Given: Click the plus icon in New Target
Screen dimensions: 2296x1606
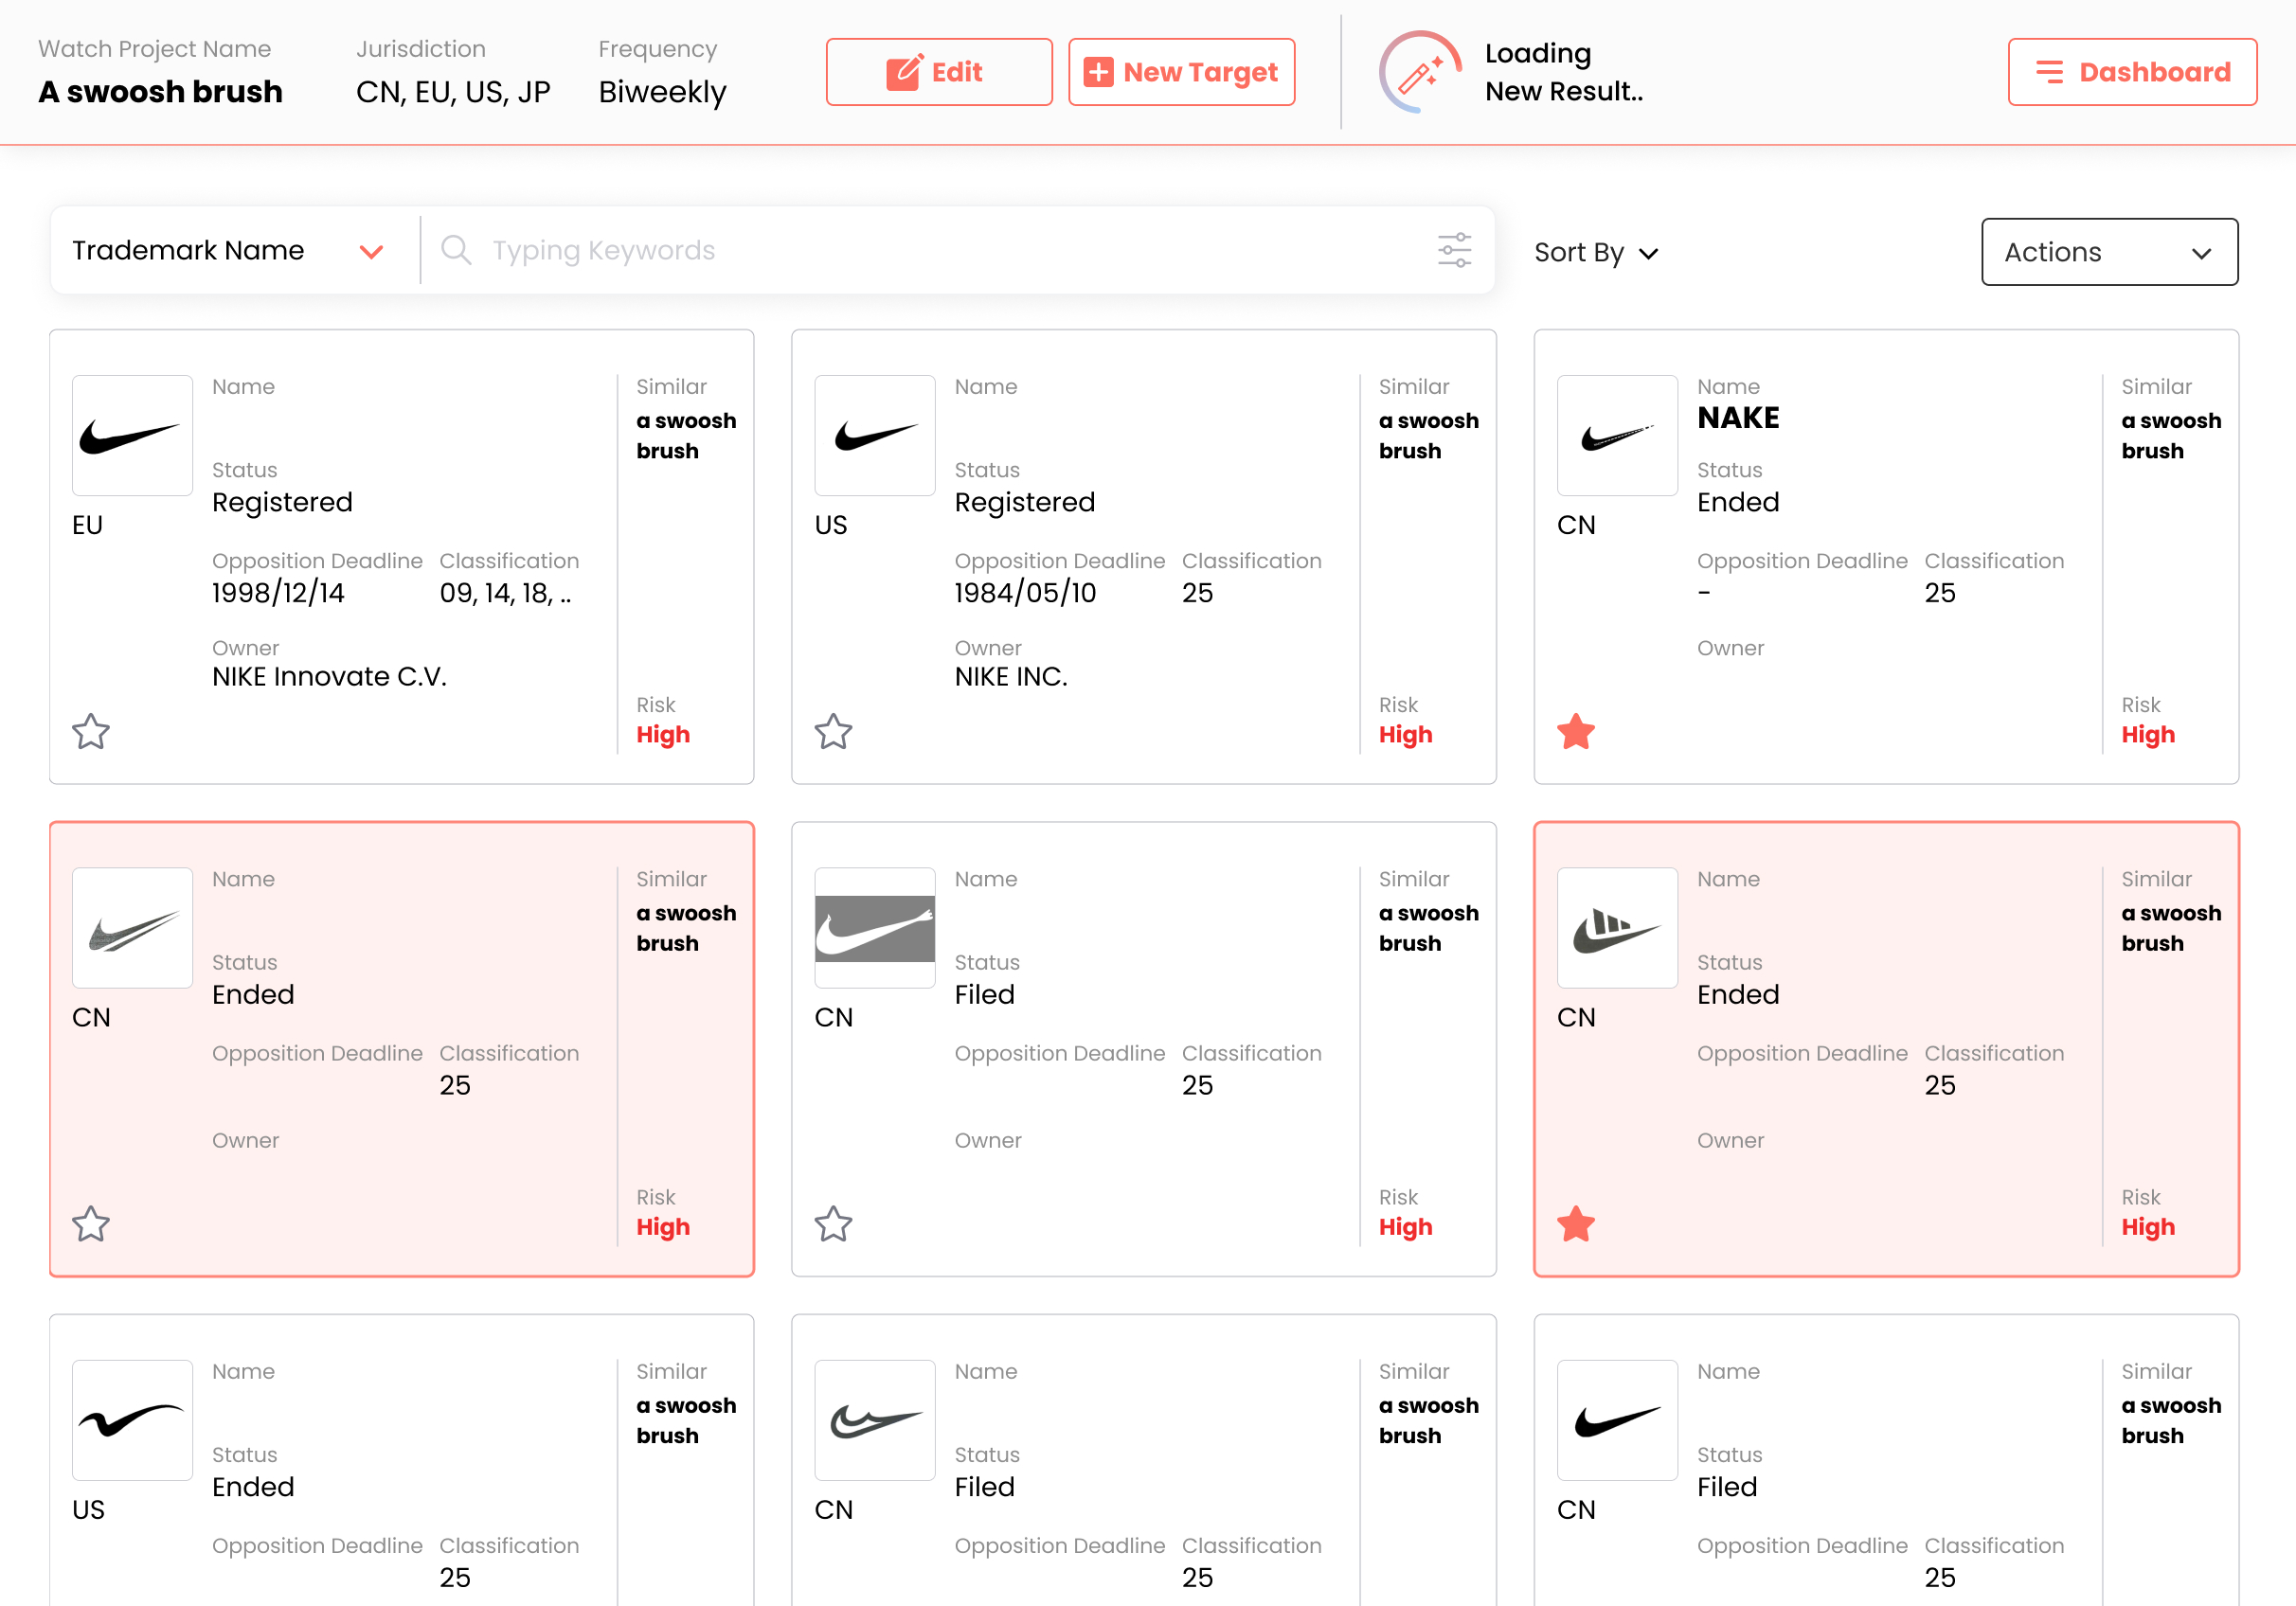Looking at the screenshot, I should point(1098,72).
